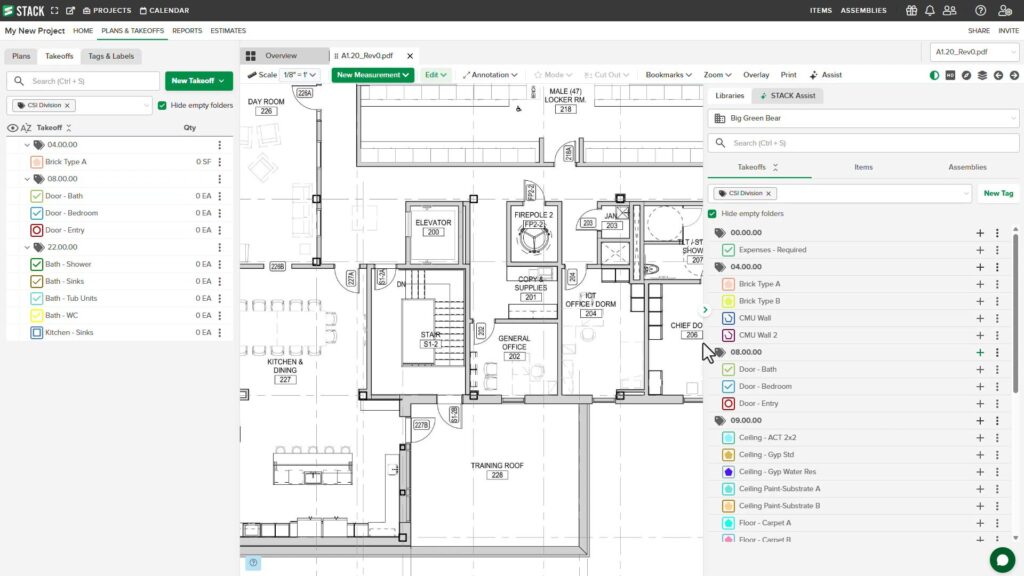This screenshot has width=1024, height=576.
Task: Open options menu for Brick Type A takeoff
Action: point(219,162)
